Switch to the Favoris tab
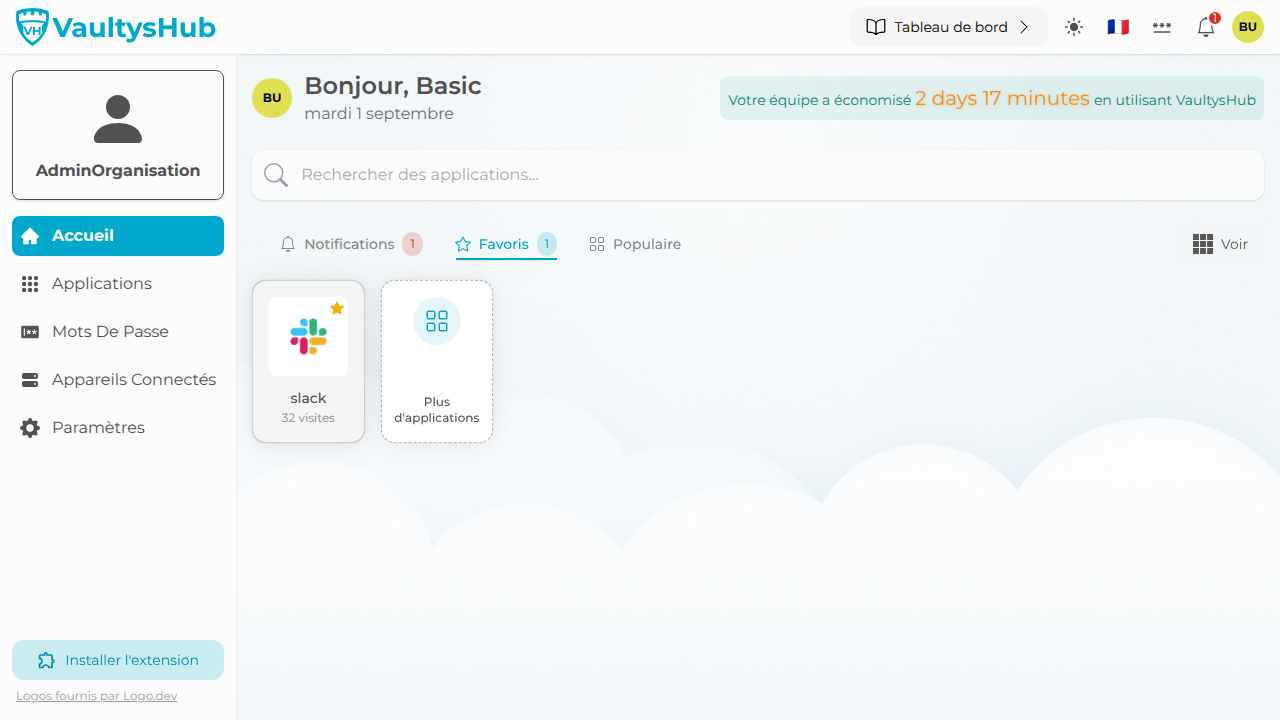The width and height of the screenshot is (1280, 720). point(506,244)
